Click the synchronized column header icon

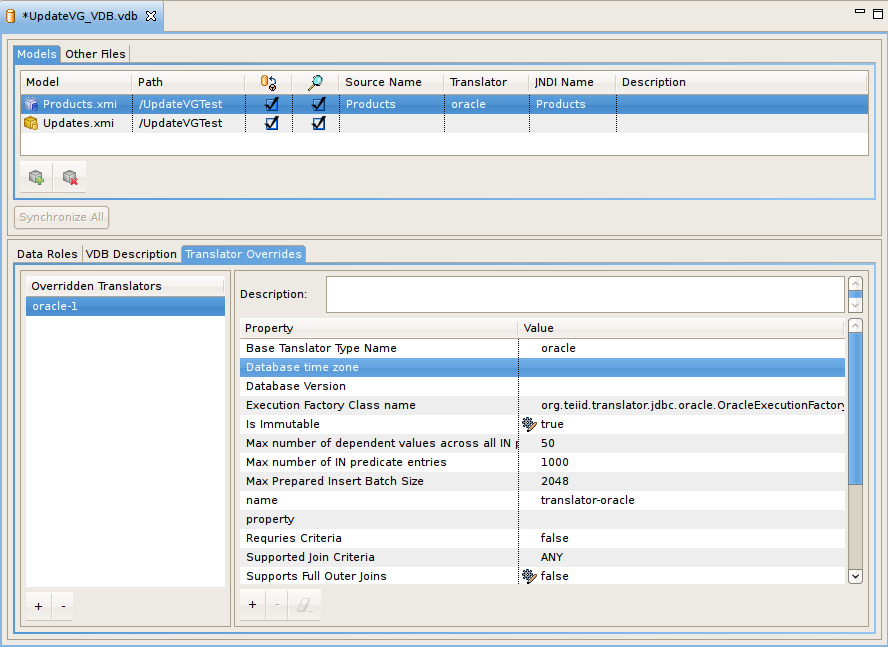click(x=268, y=83)
